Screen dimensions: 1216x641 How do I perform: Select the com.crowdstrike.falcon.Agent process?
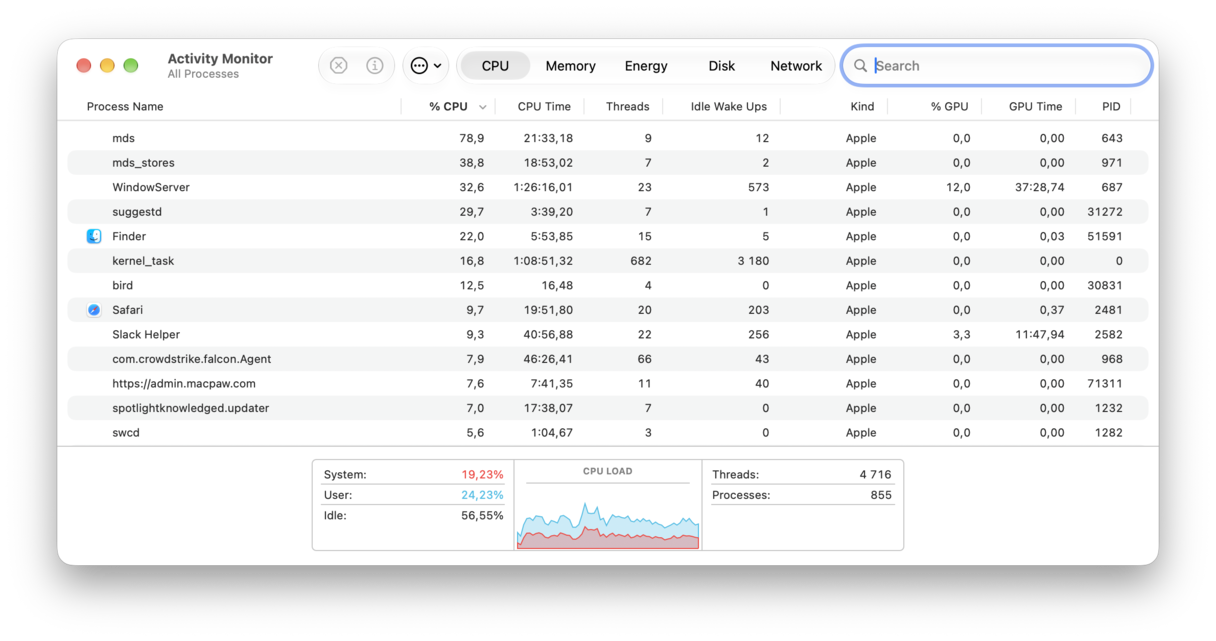point(192,359)
